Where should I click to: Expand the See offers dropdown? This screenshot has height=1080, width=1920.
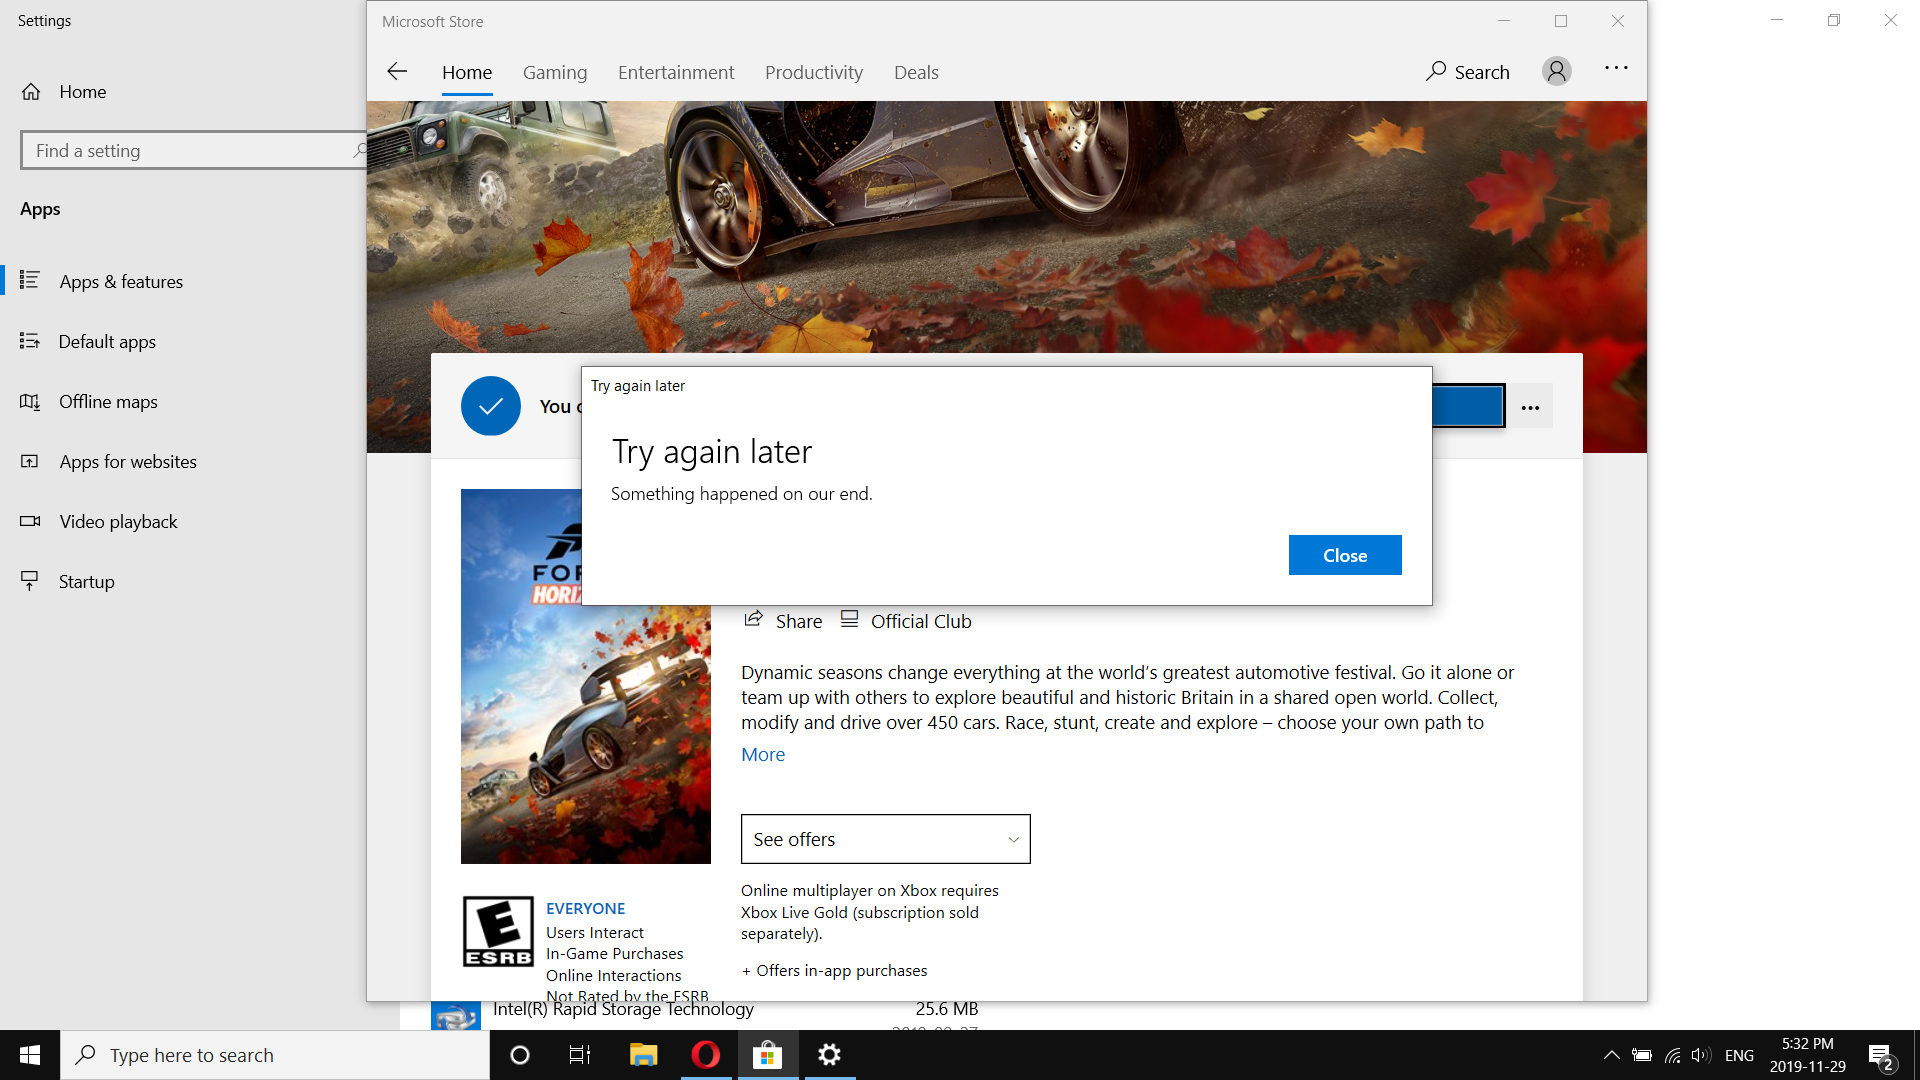pos(885,839)
